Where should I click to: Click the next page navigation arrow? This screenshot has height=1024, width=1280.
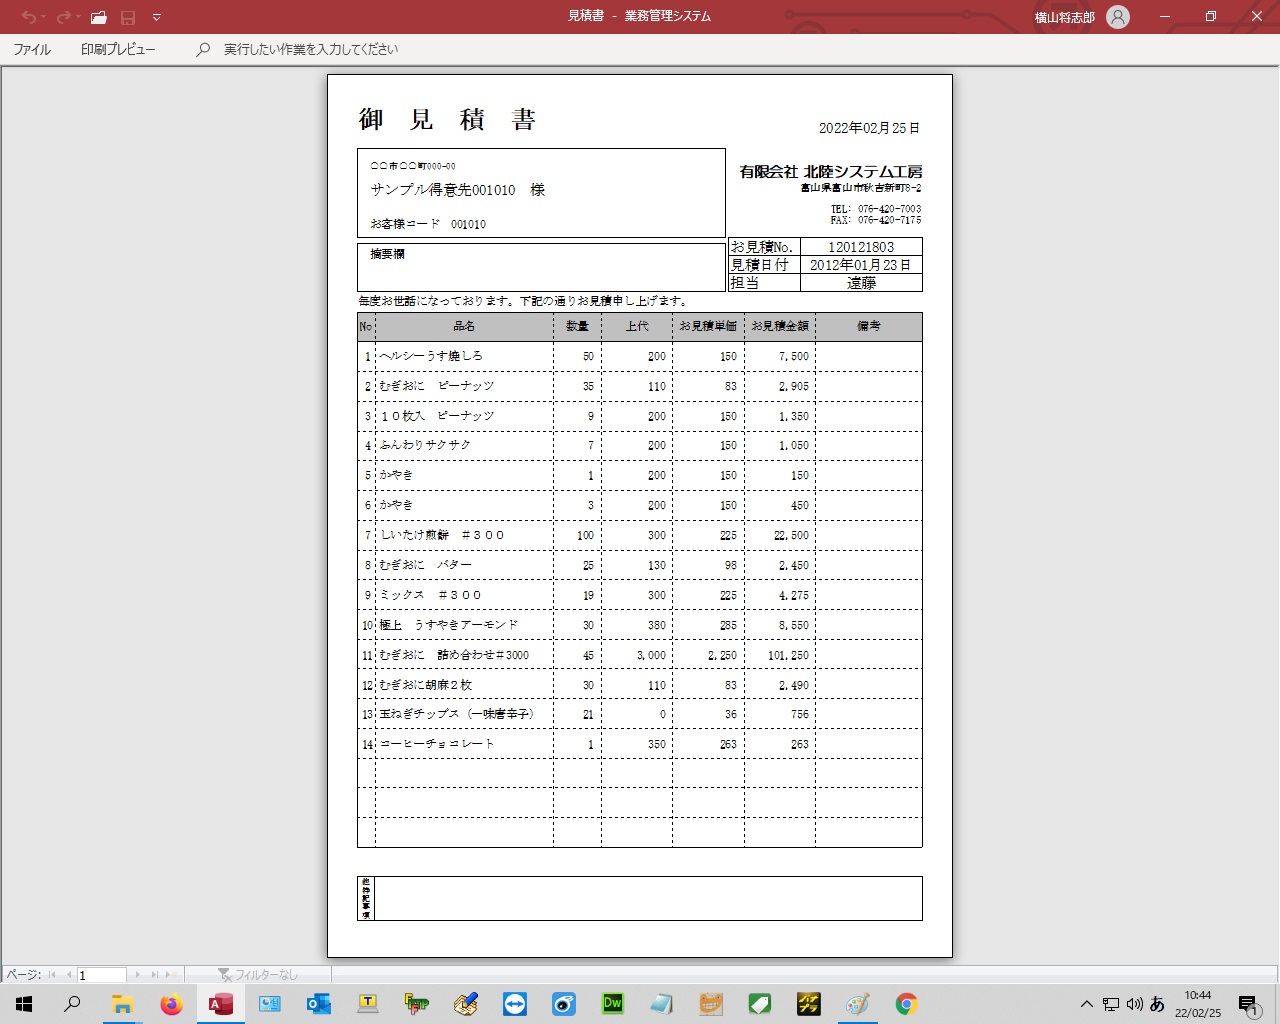point(138,975)
